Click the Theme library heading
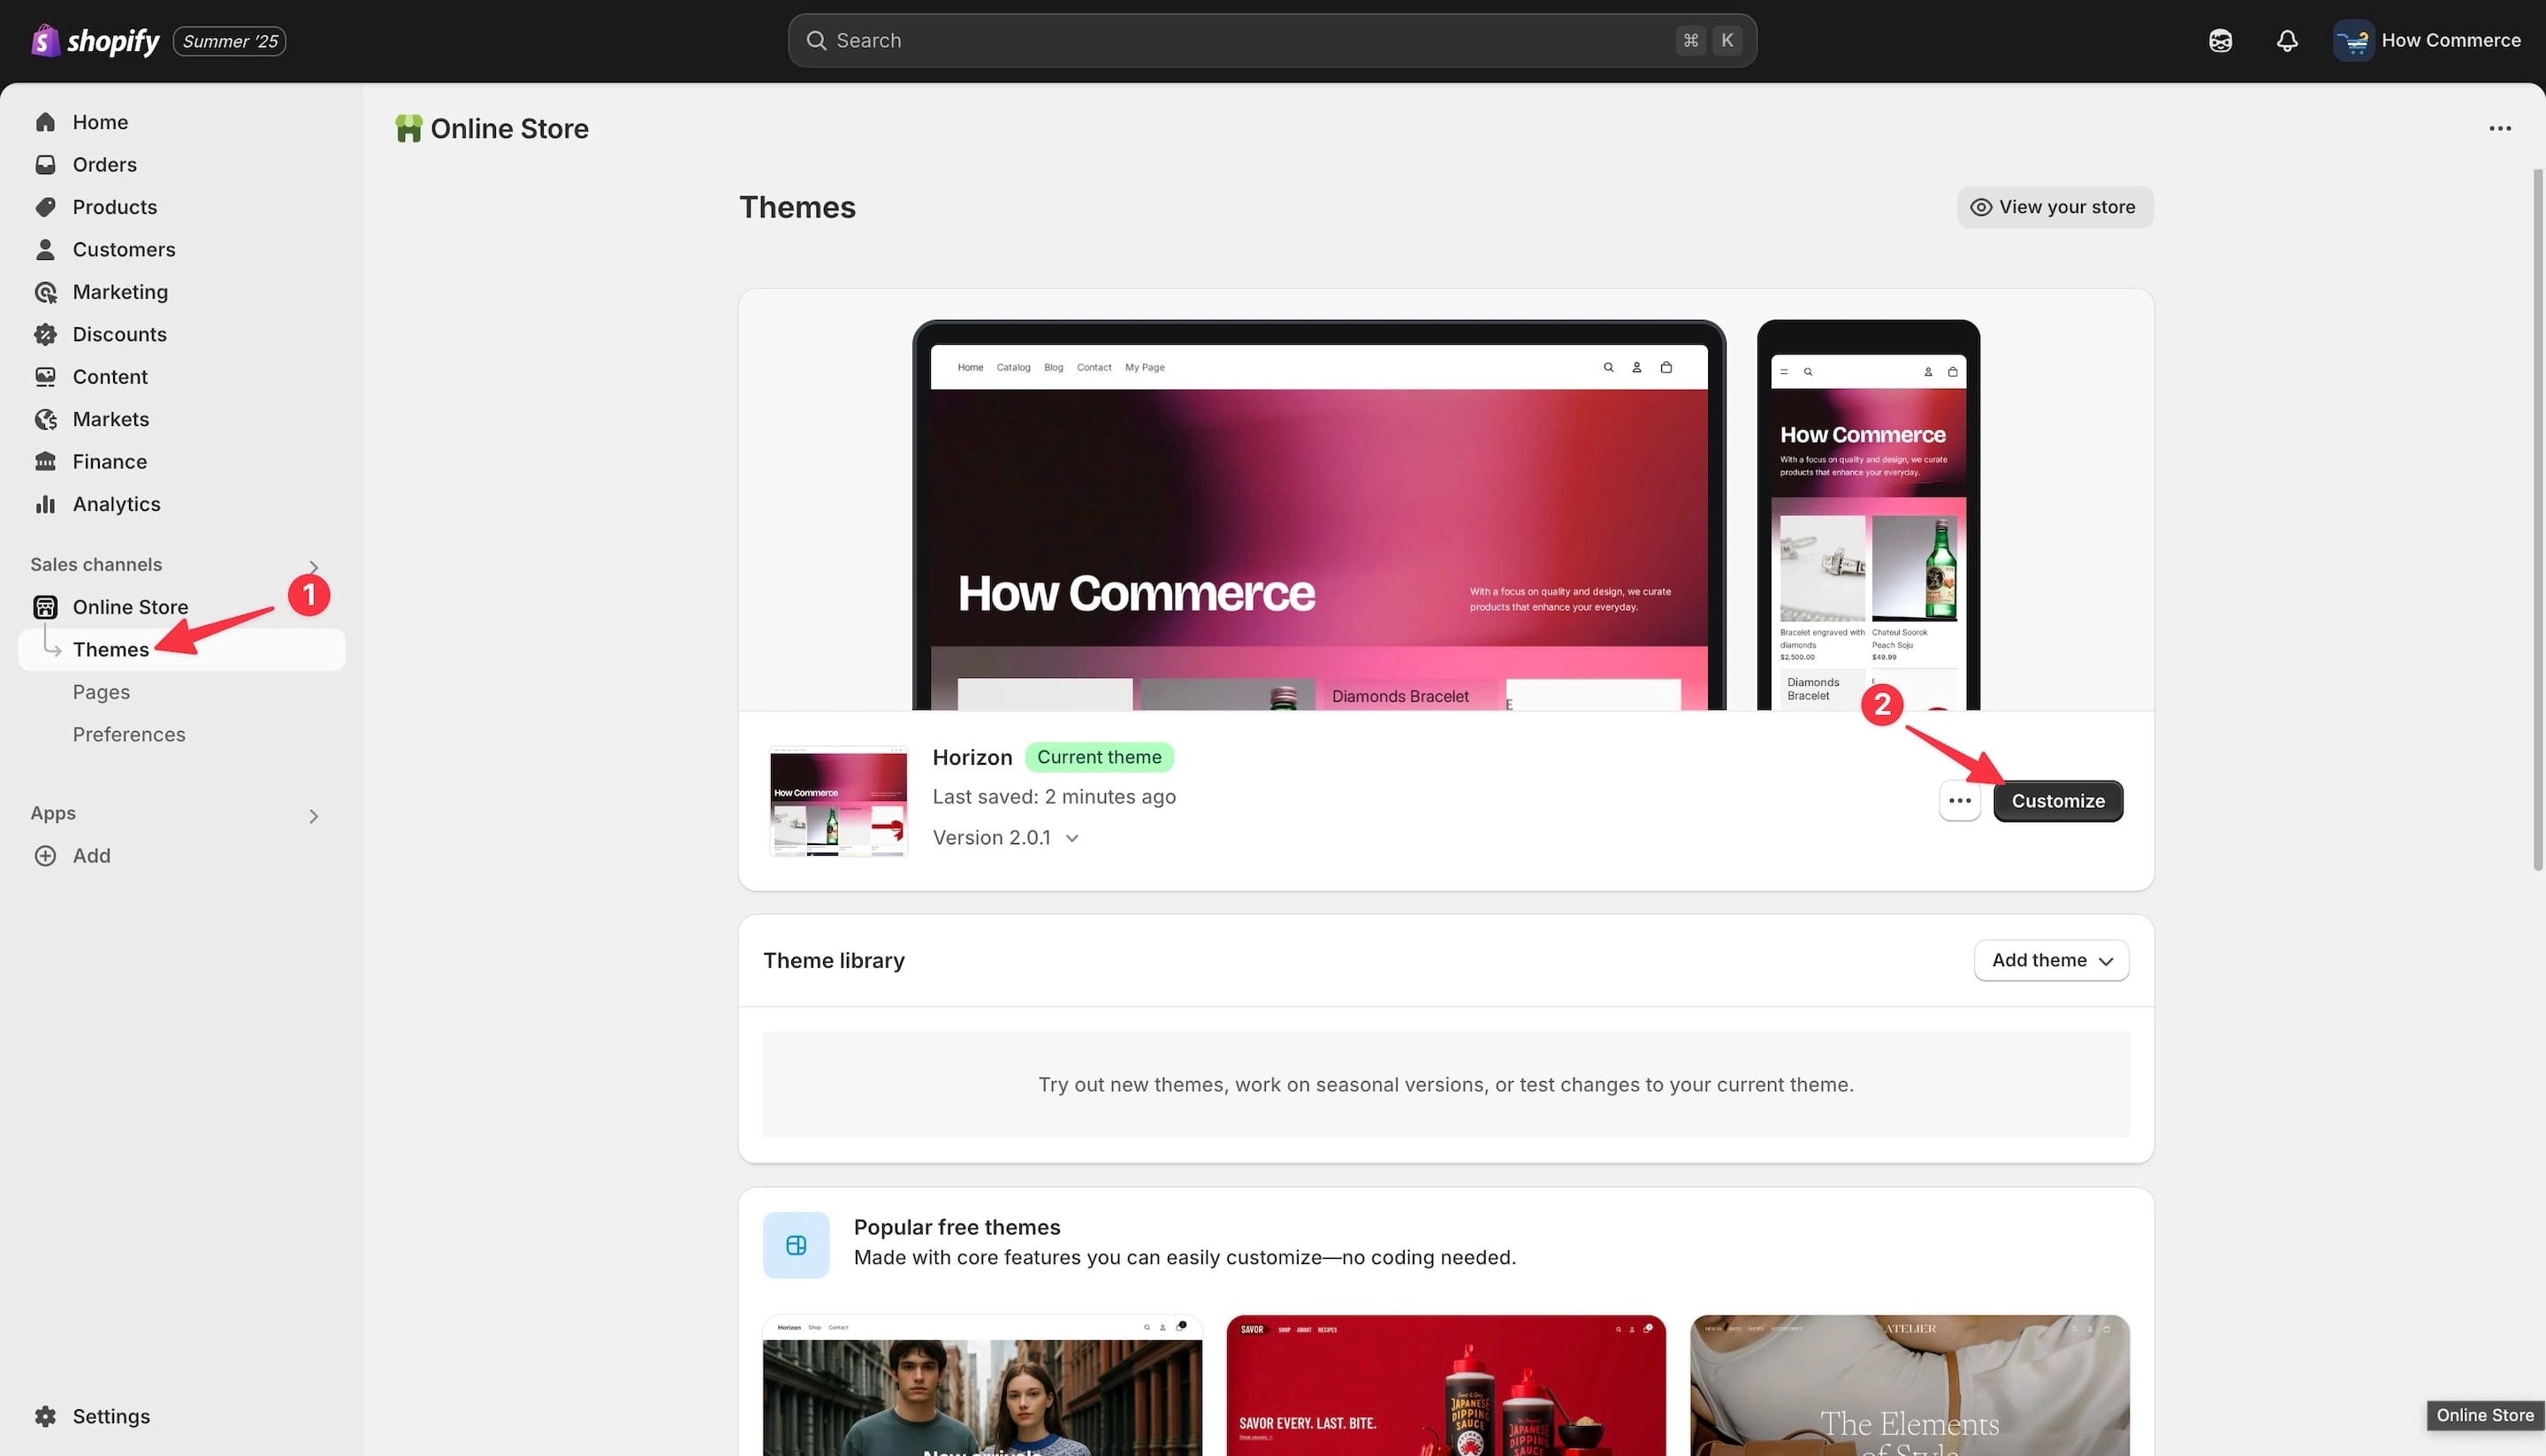 pyautogui.click(x=834, y=960)
